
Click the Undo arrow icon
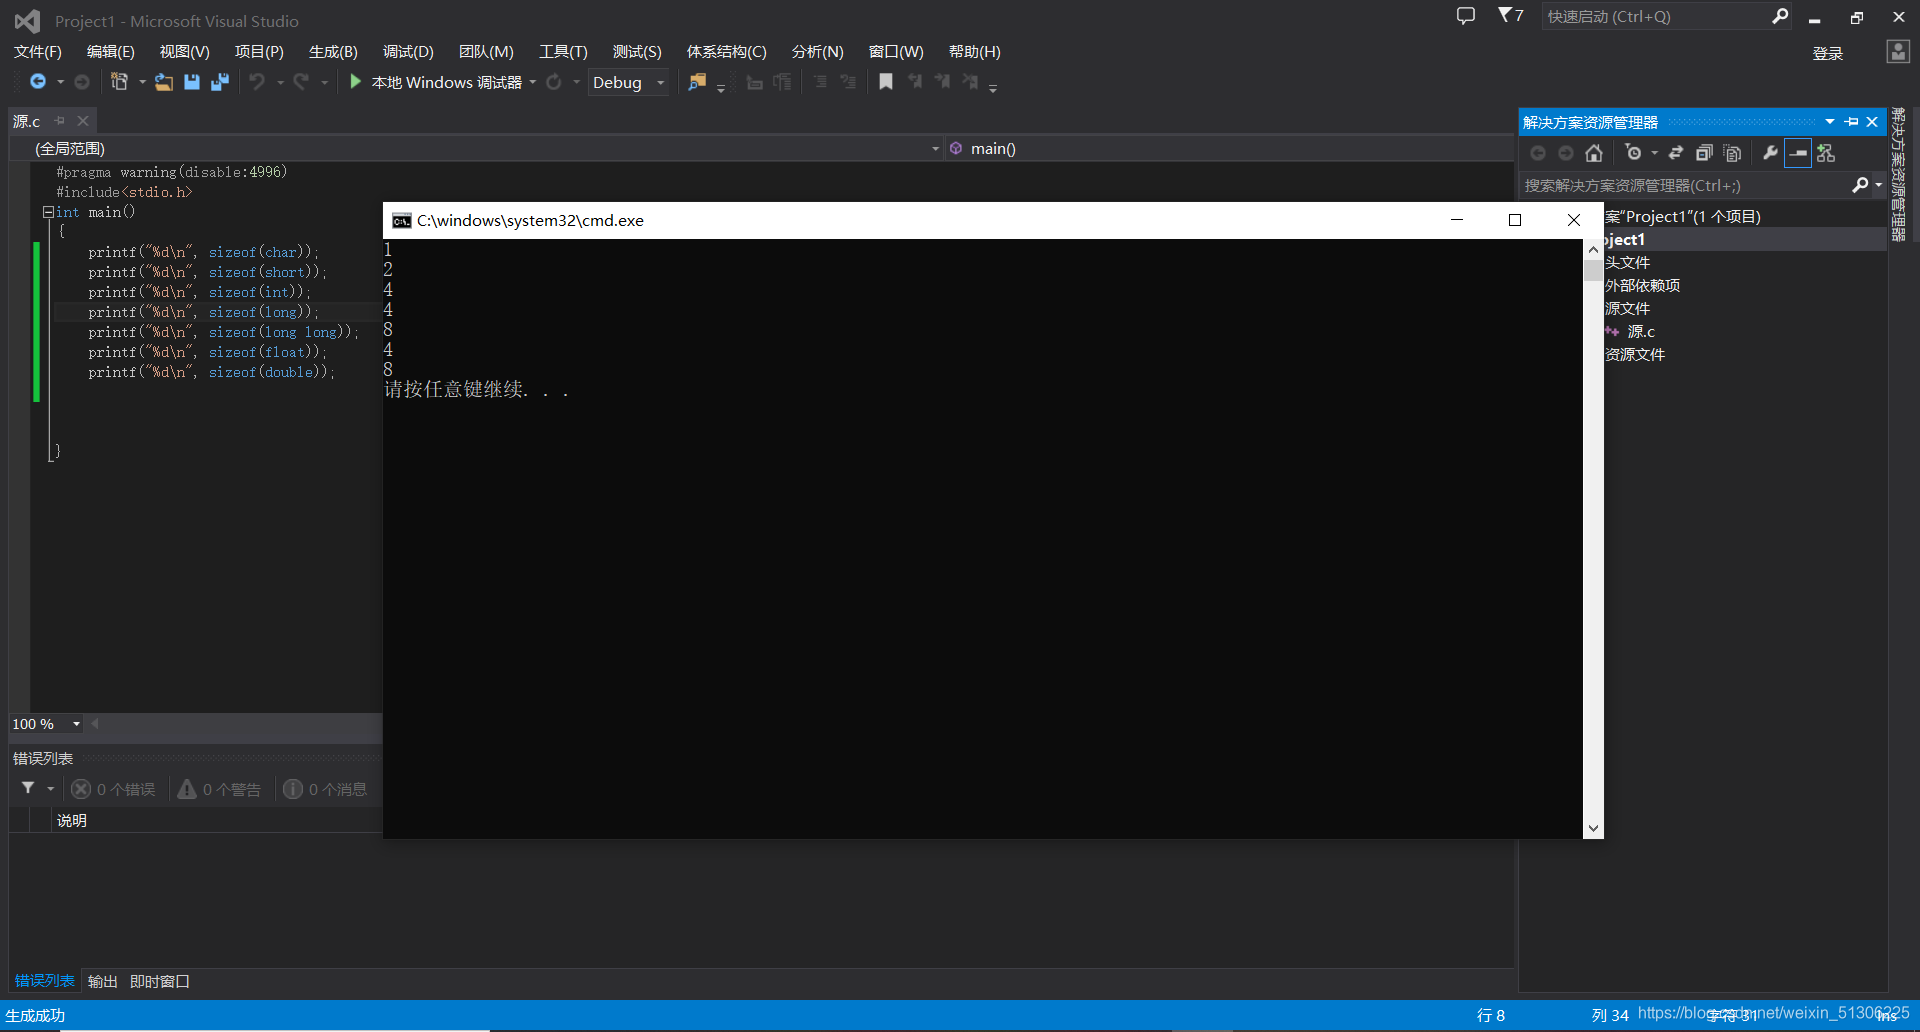click(x=257, y=82)
